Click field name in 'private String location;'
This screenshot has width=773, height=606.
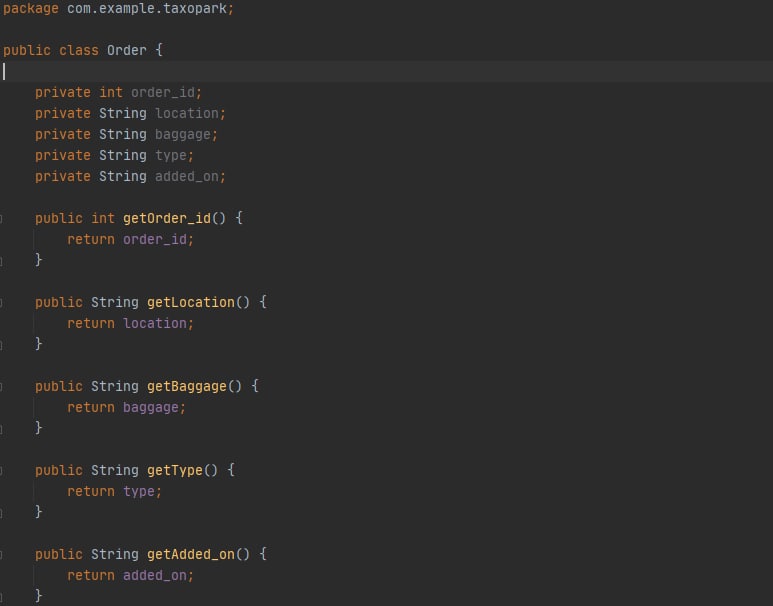click(187, 113)
